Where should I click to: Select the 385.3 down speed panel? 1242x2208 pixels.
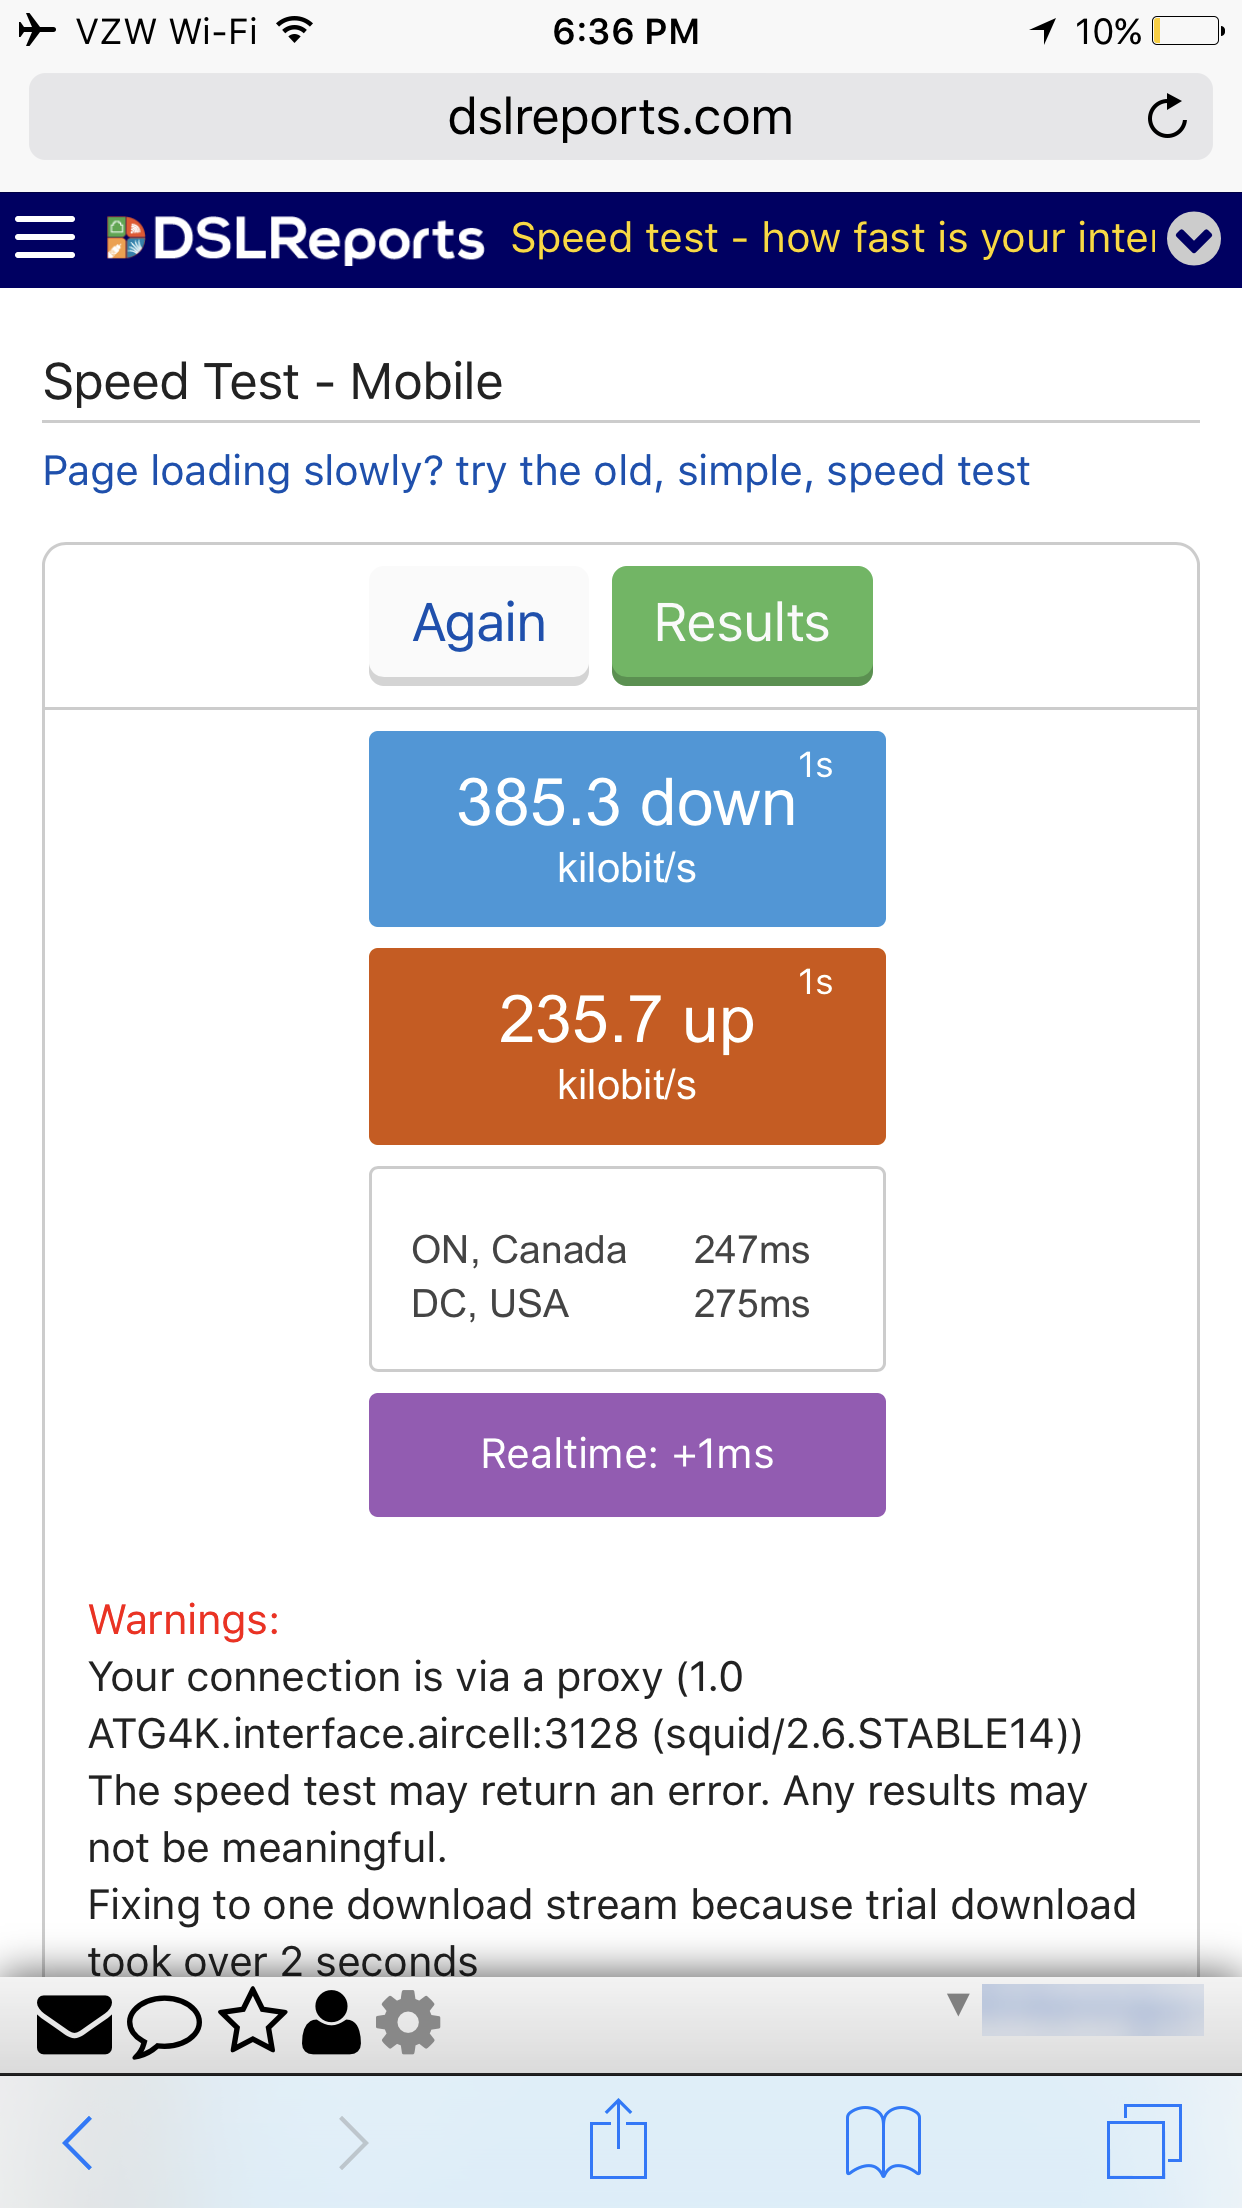[627, 829]
